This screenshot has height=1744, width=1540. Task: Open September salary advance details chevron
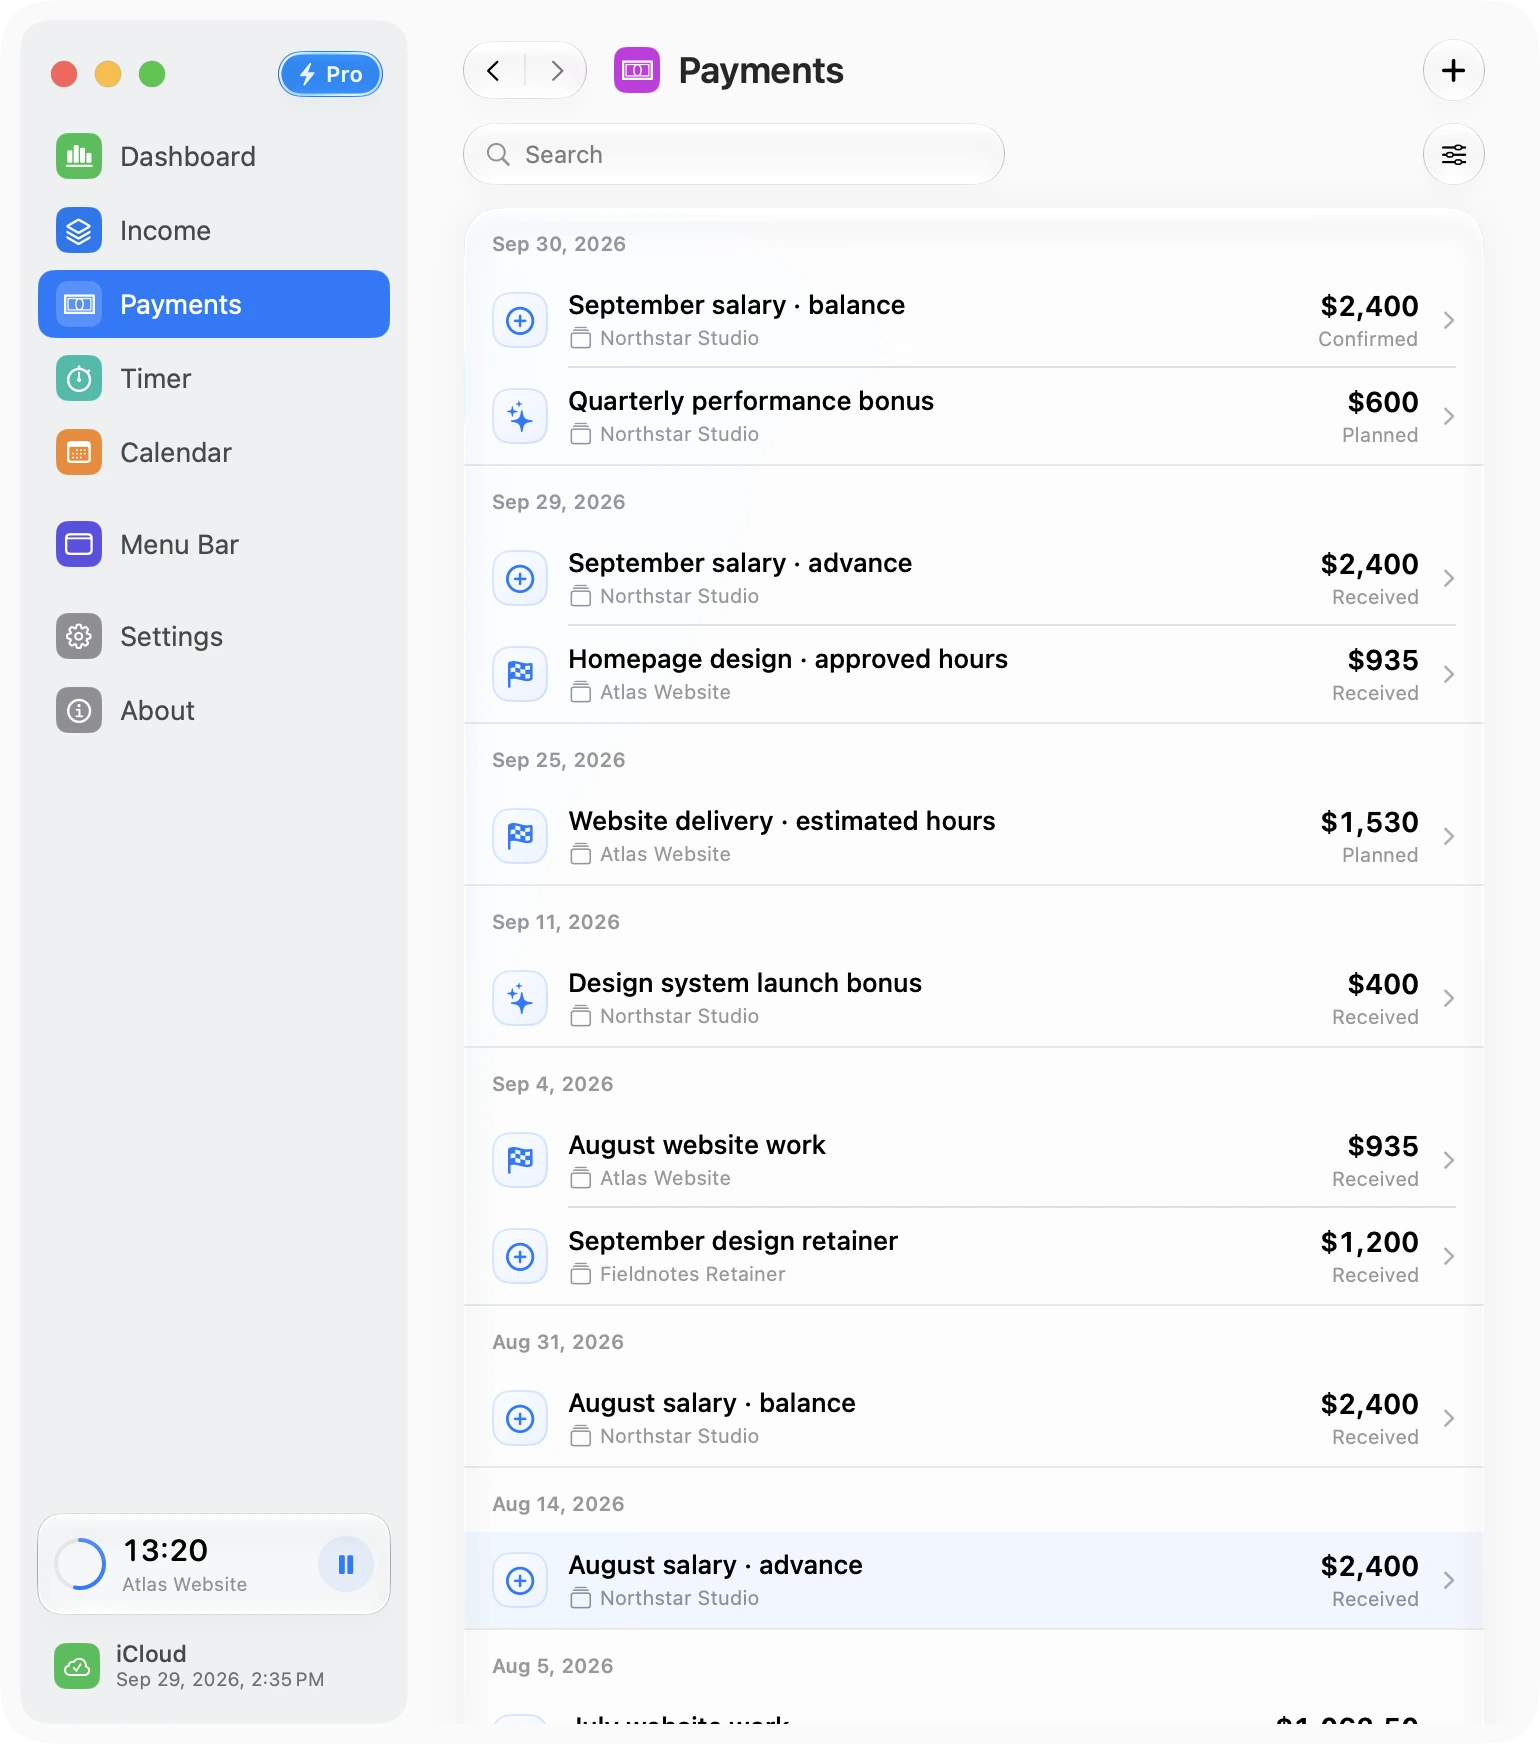tap(1449, 578)
